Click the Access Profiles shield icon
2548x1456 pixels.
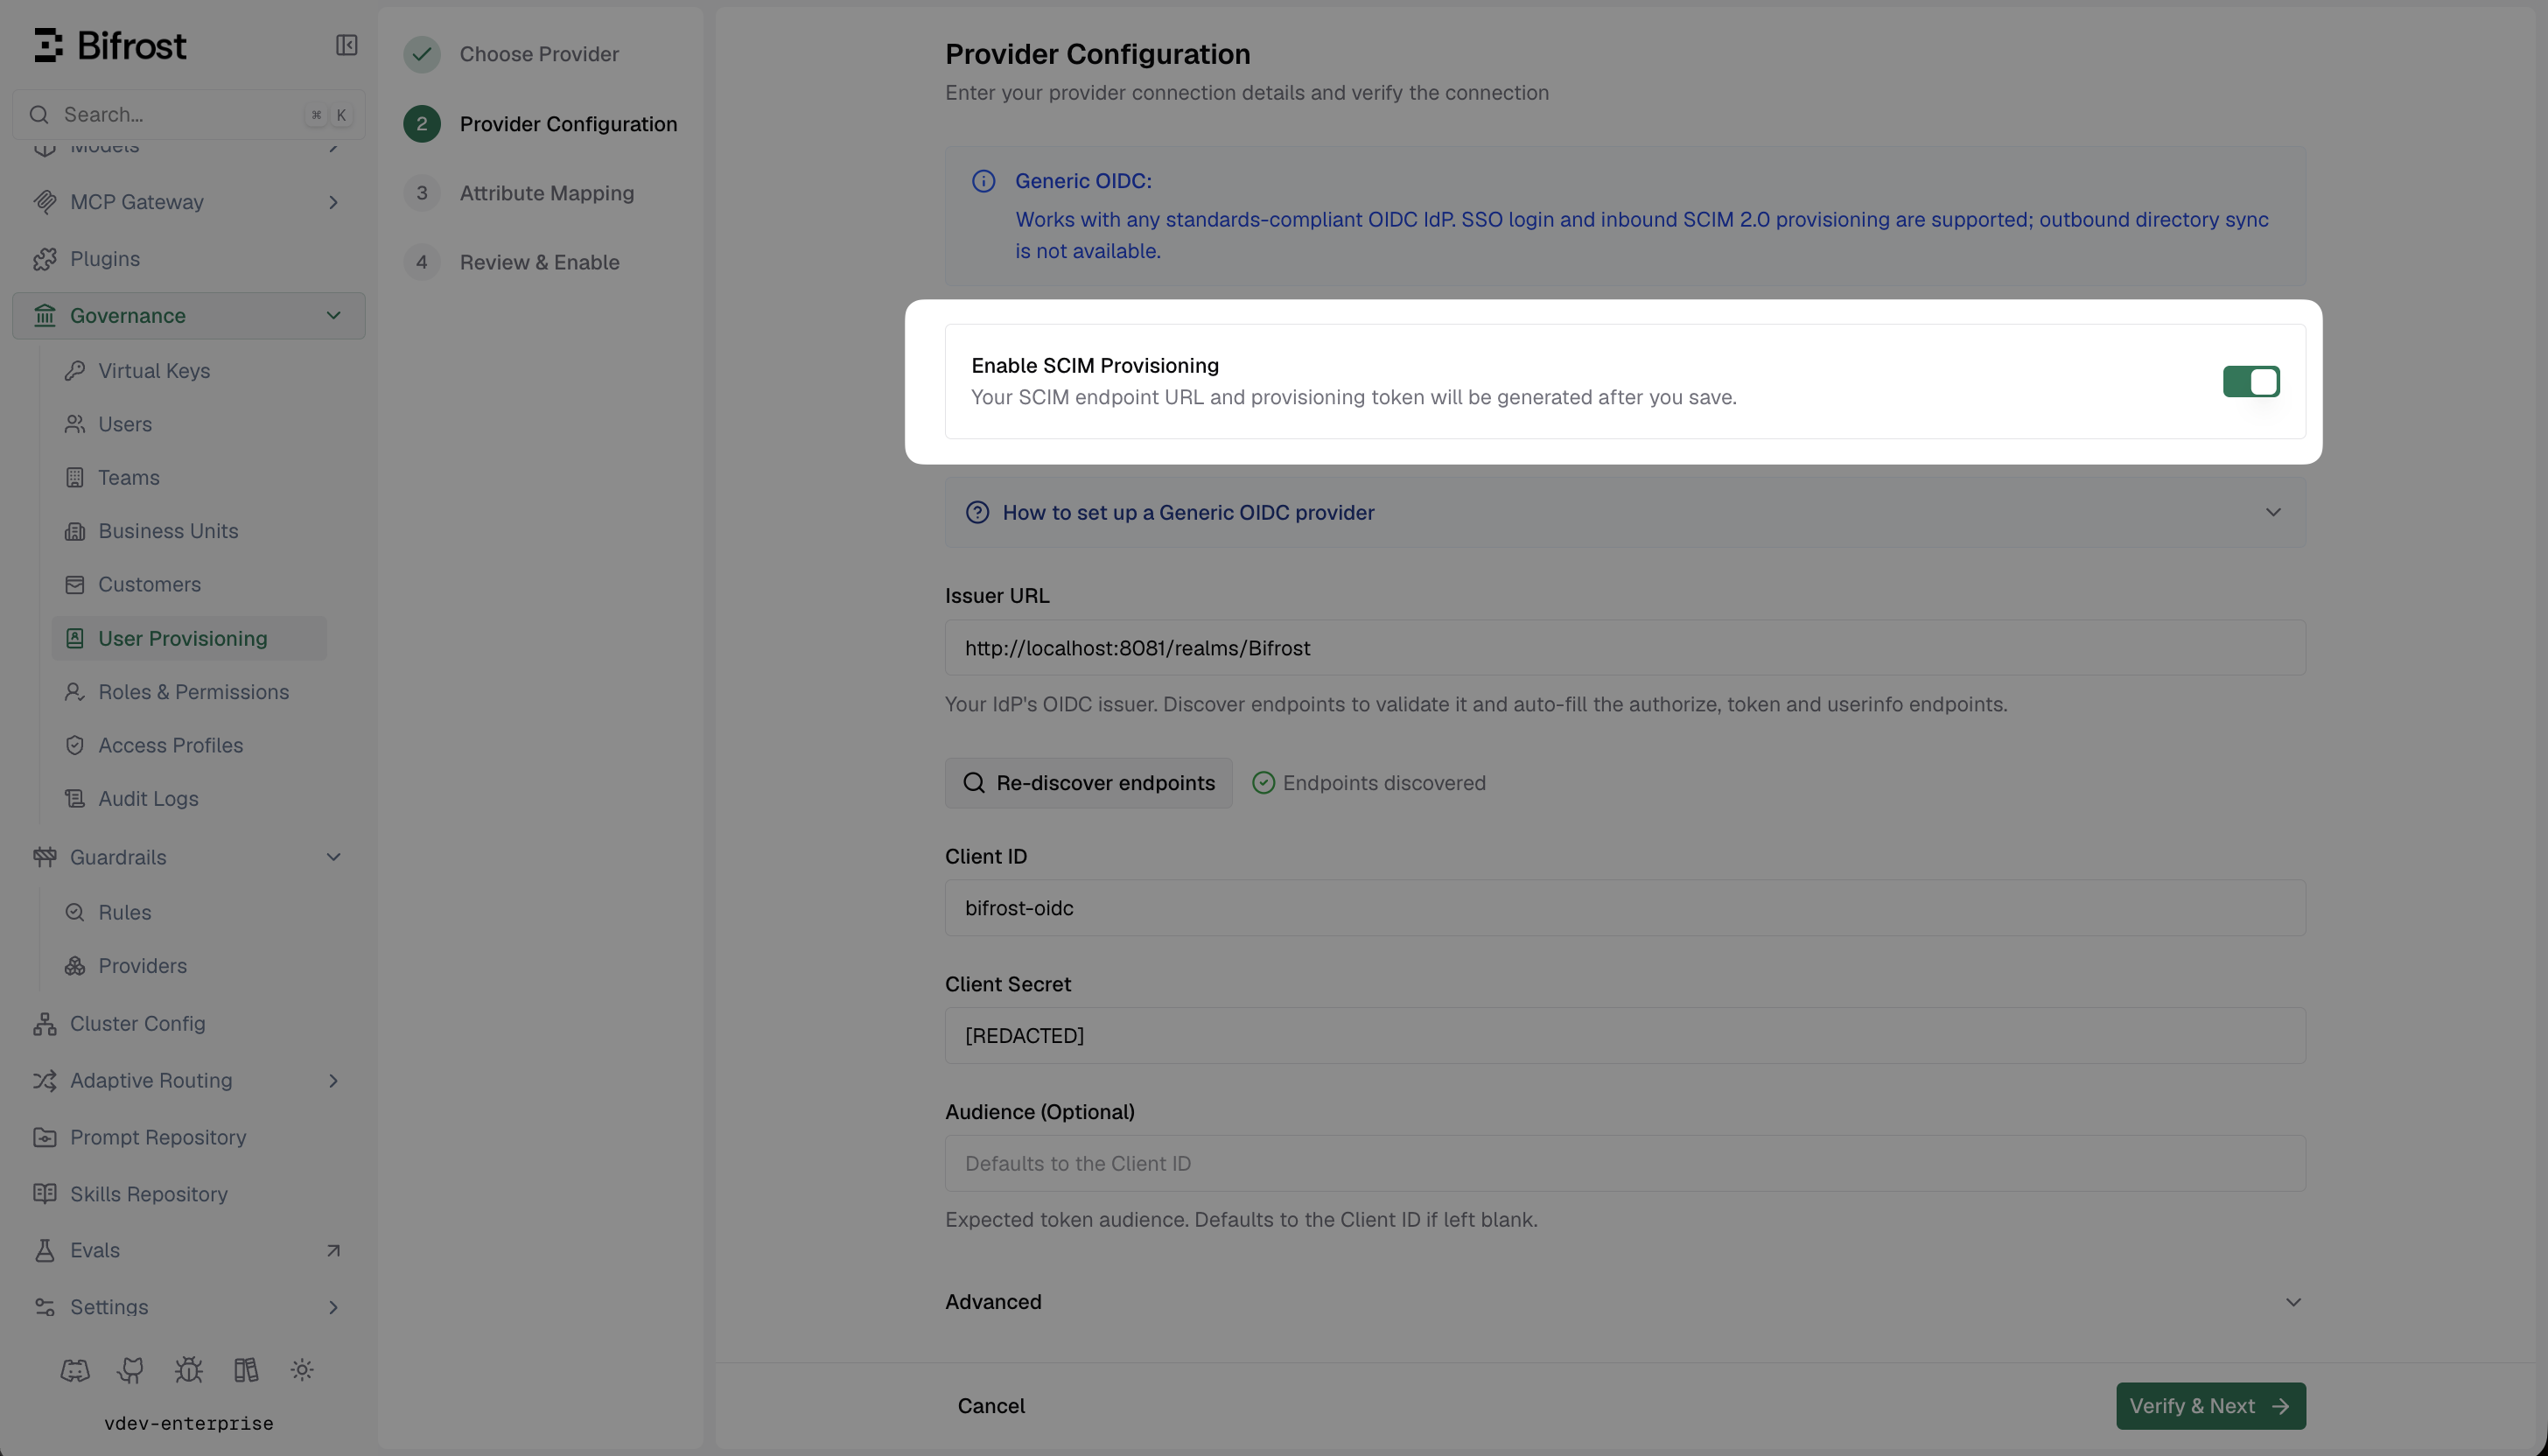(75, 745)
